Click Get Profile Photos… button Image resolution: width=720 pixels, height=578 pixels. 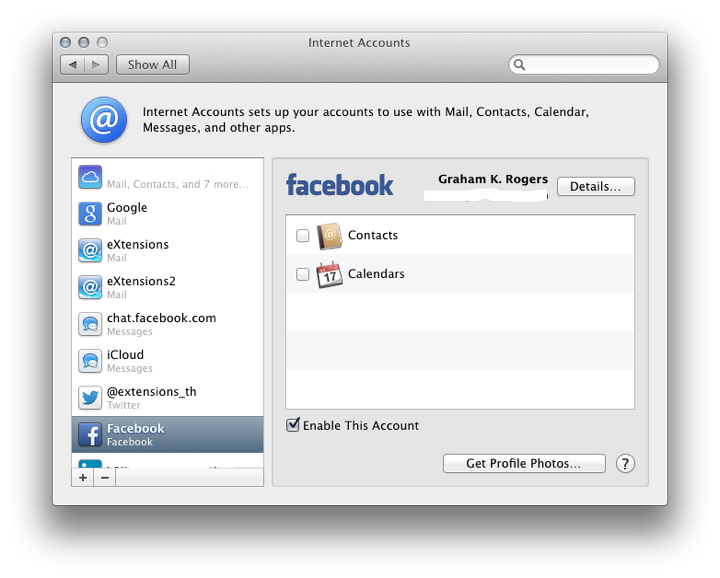[x=524, y=463]
